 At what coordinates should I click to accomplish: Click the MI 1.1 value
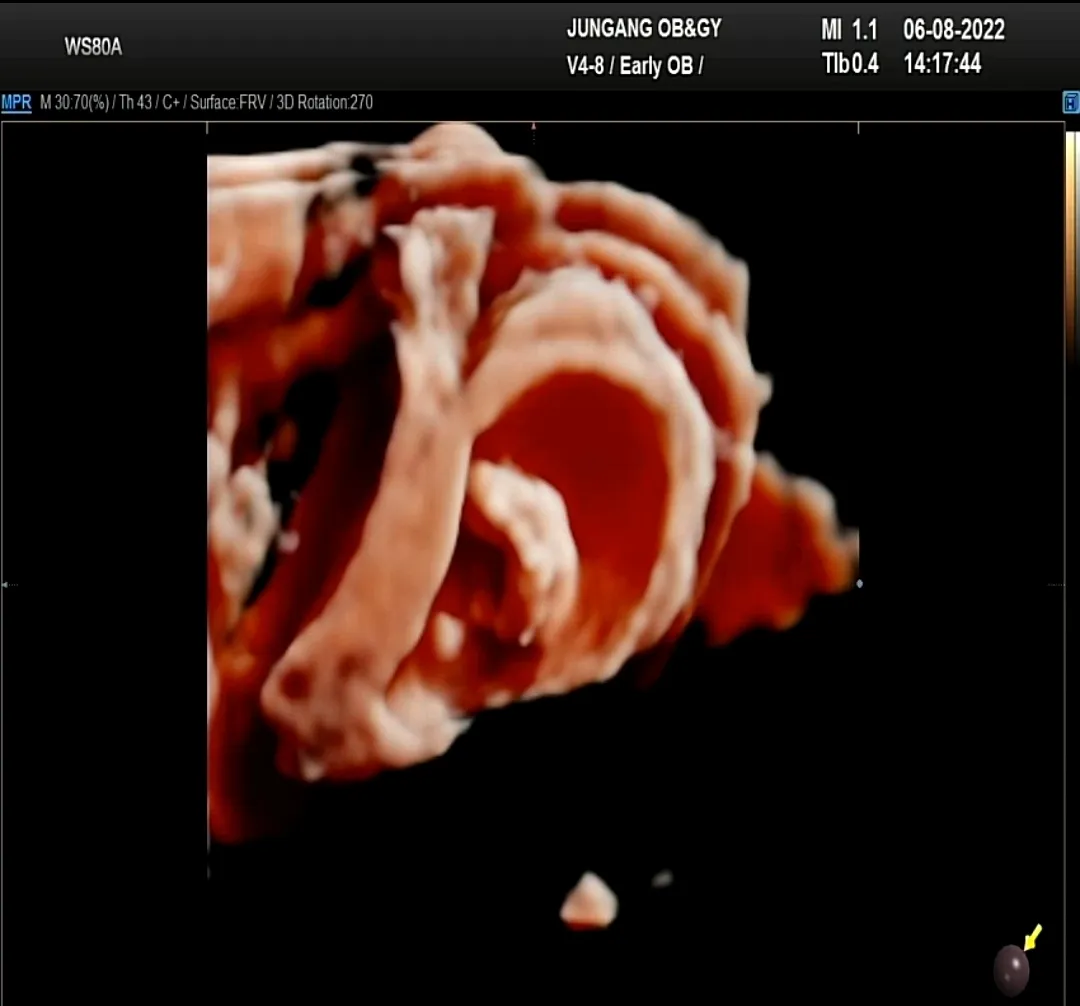point(849,30)
